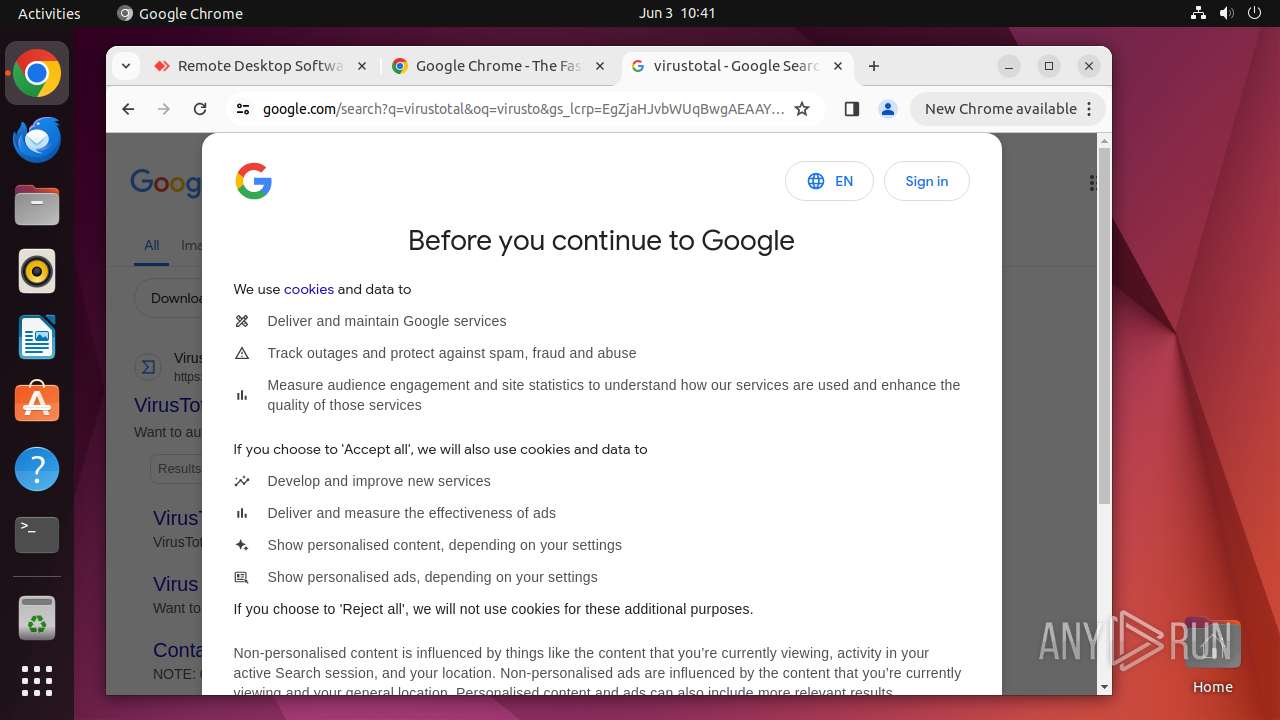Screen dimensions: 1280x720
Task: Open Rhythmbox music player in dock
Action: click(x=37, y=272)
